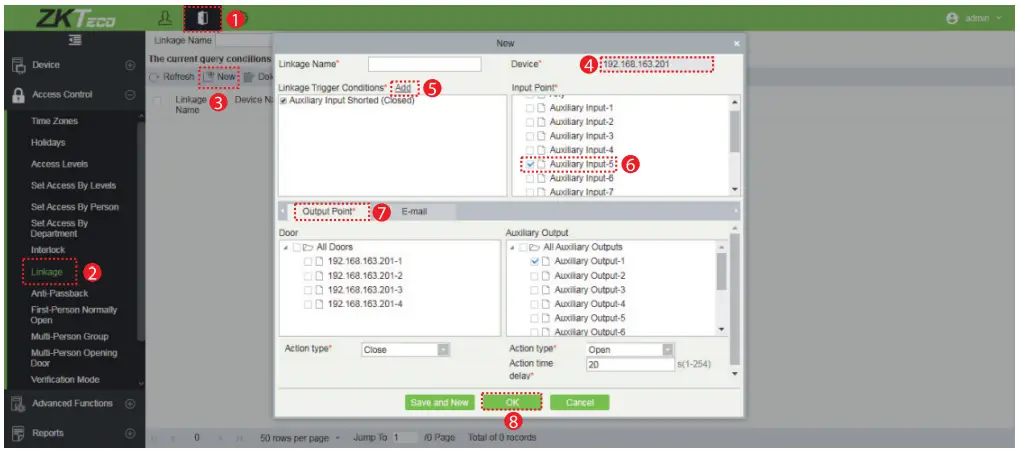
Task: Open Interlock in the sidebar
Action: pyautogui.click(x=48, y=250)
